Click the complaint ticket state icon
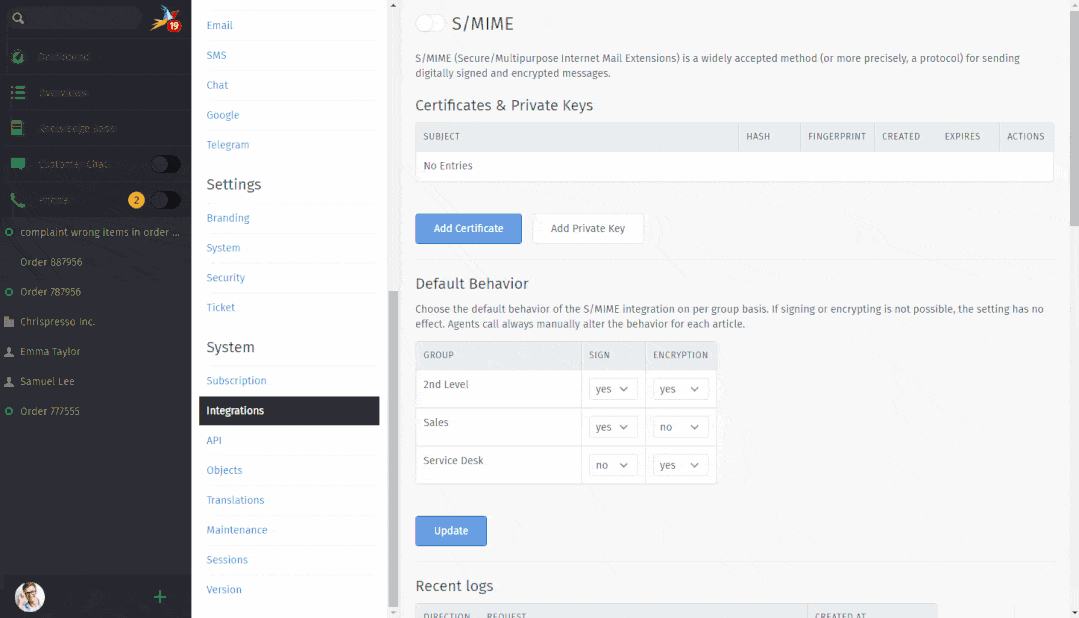This screenshot has height=618, width=1079. click(9, 232)
